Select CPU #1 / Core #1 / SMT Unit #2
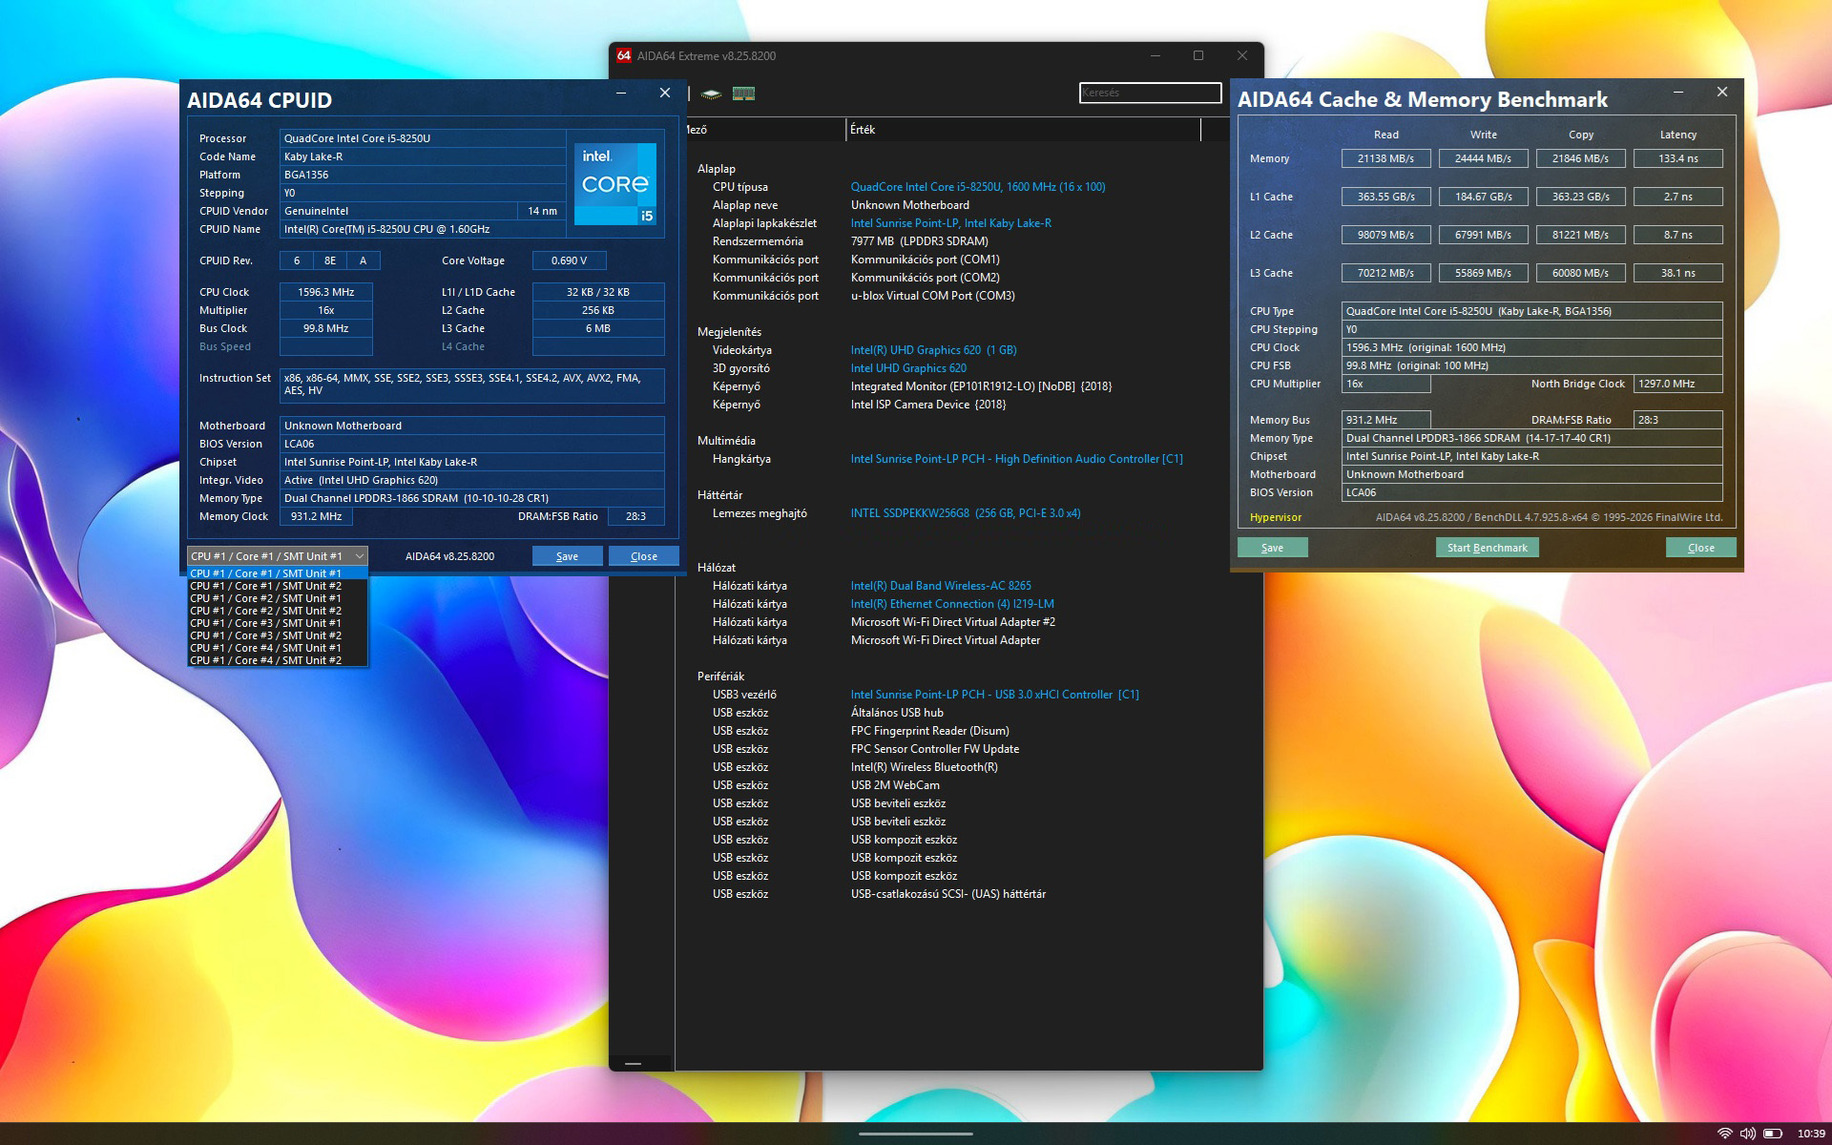 [x=277, y=586]
